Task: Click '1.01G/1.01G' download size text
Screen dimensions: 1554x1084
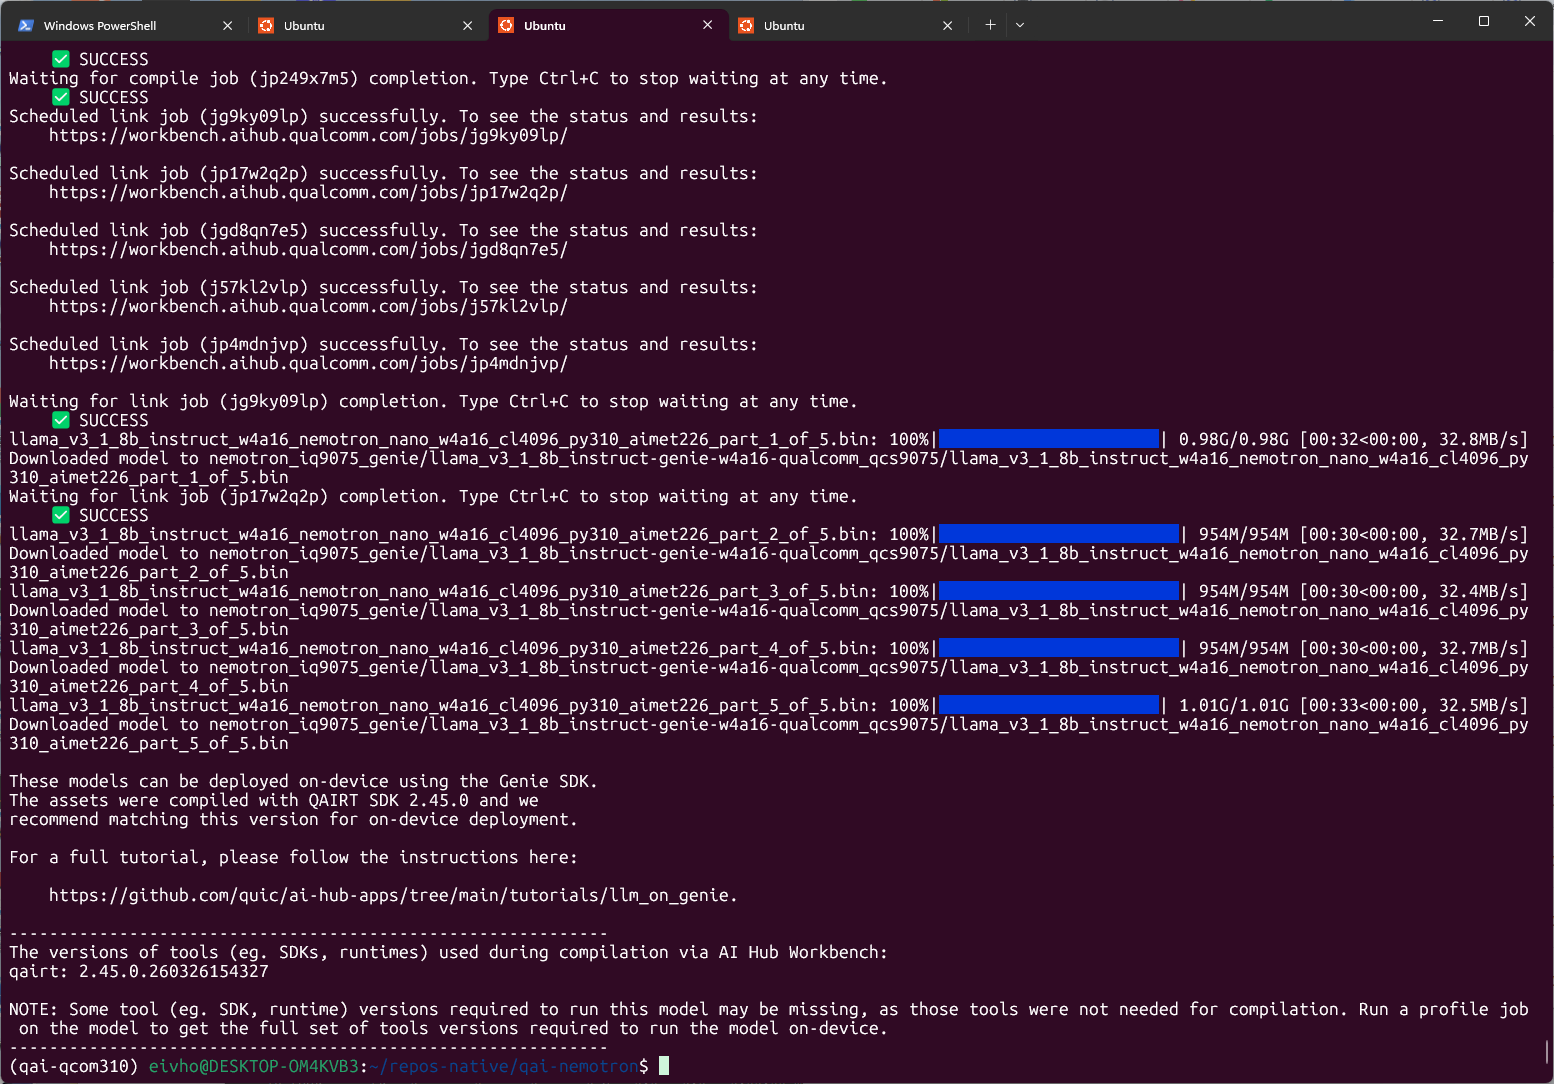Action: point(1234,705)
